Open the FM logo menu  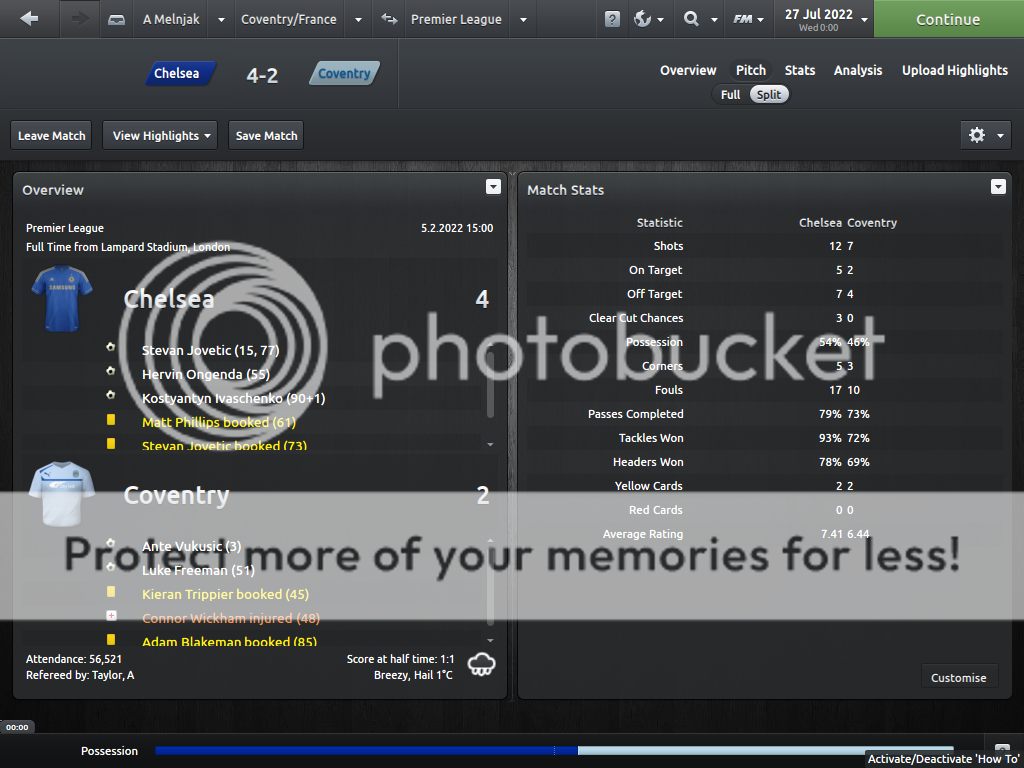point(743,19)
